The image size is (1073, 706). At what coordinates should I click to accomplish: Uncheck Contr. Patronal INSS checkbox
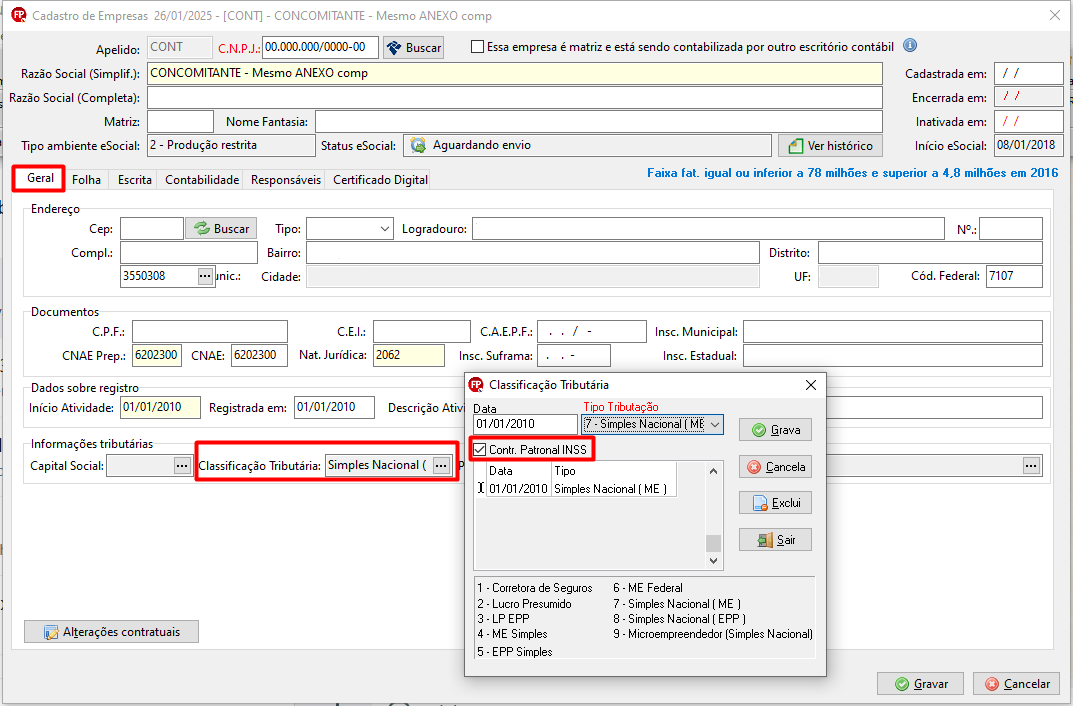click(480, 449)
